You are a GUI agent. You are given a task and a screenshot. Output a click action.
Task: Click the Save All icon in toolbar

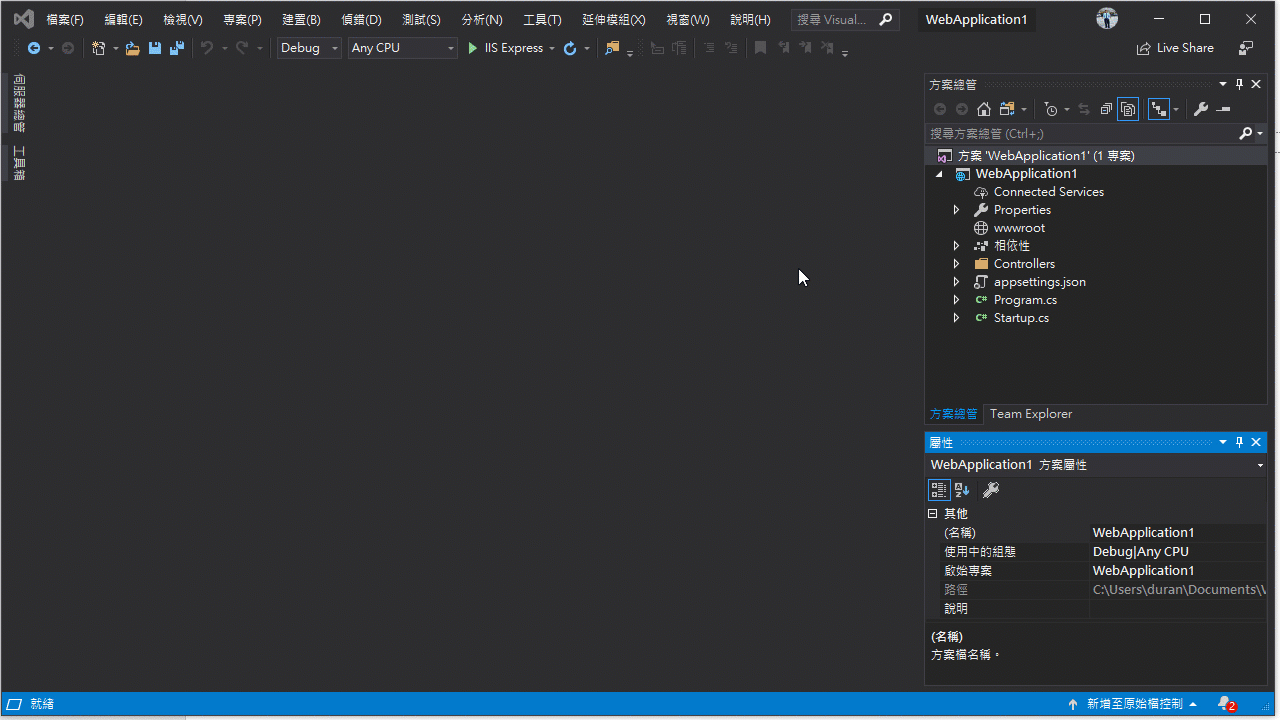(x=176, y=47)
